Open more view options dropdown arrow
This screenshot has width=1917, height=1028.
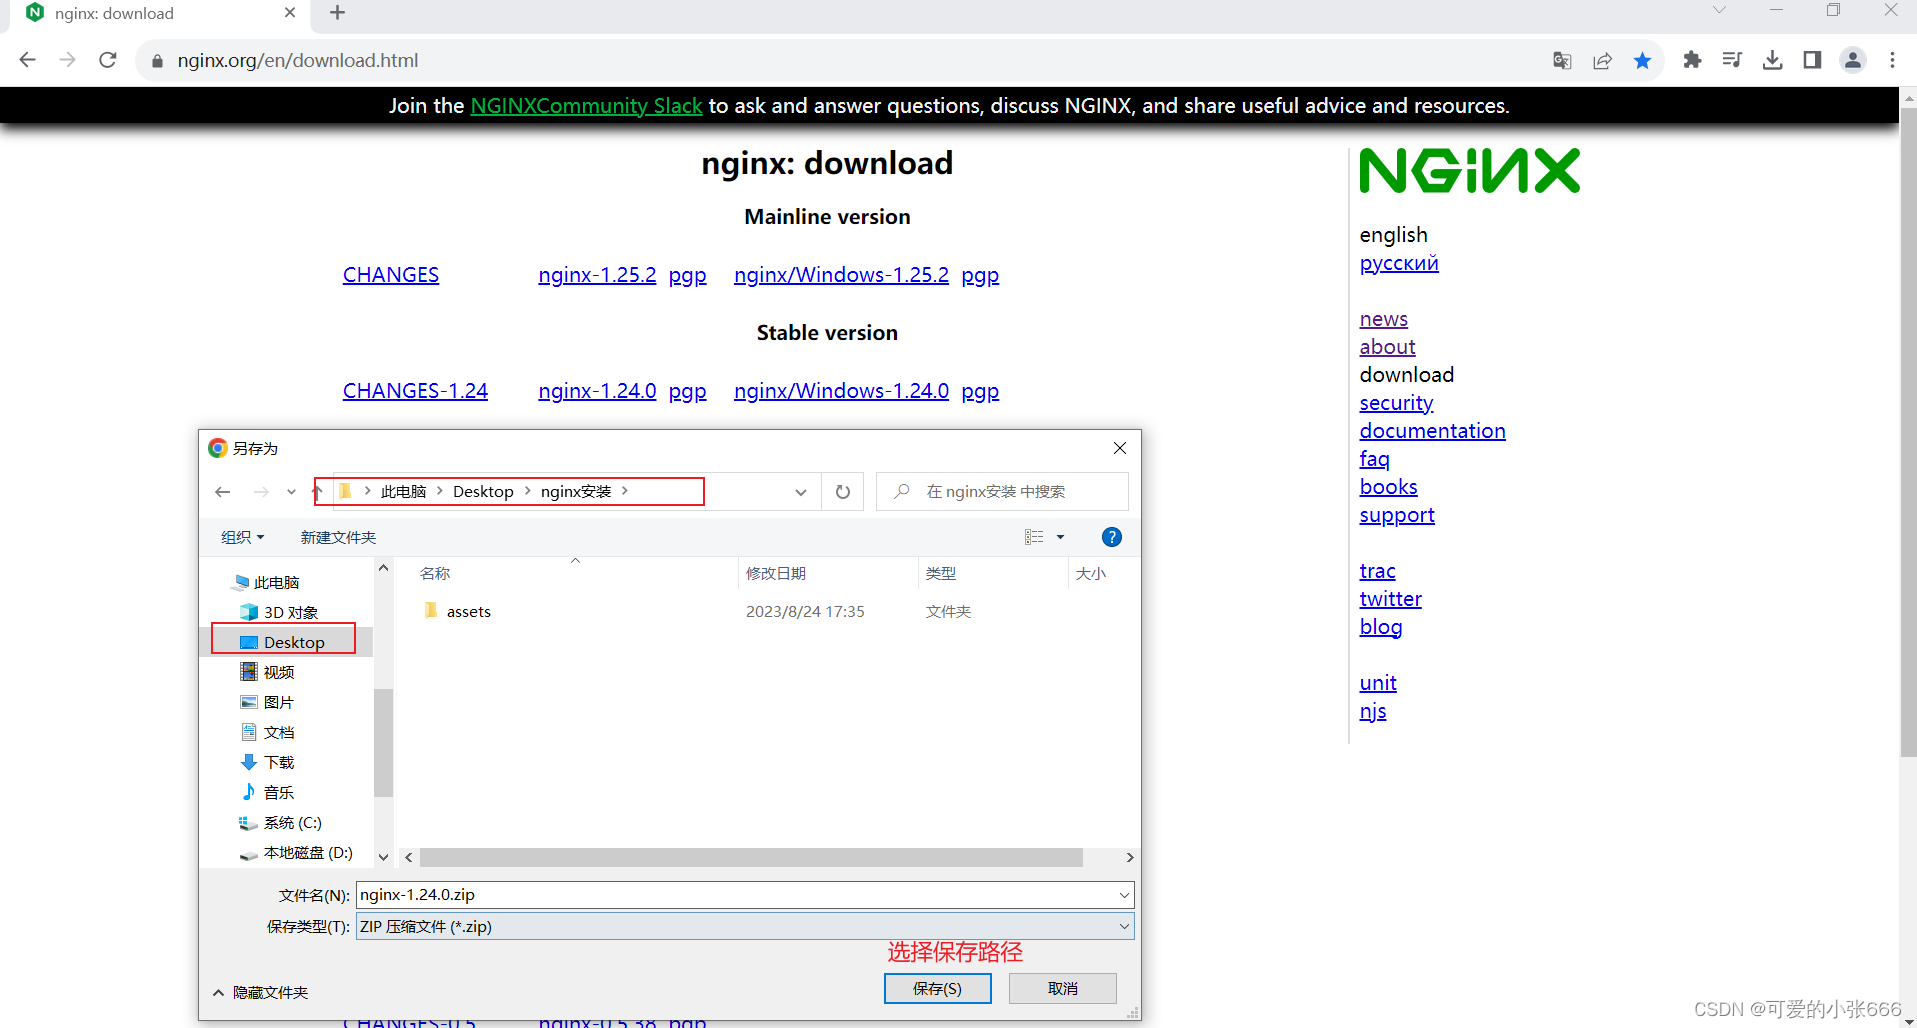[x=1061, y=537]
